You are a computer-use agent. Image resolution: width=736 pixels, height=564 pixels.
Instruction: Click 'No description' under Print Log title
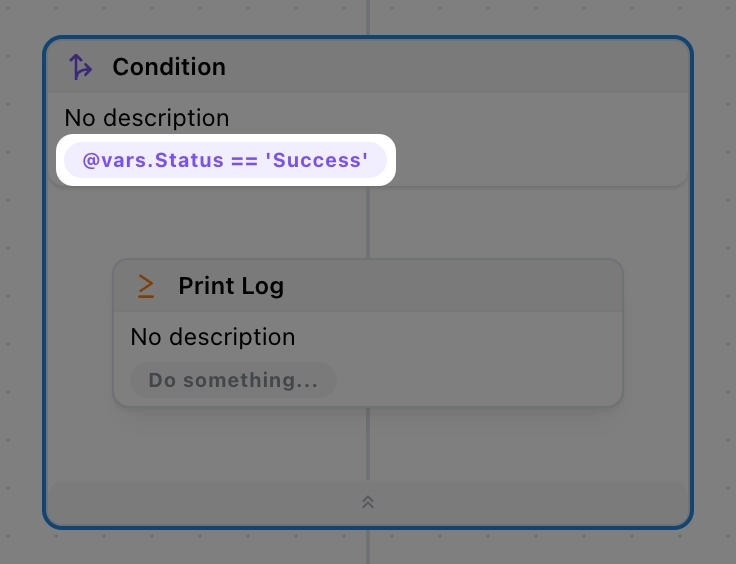pos(213,337)
